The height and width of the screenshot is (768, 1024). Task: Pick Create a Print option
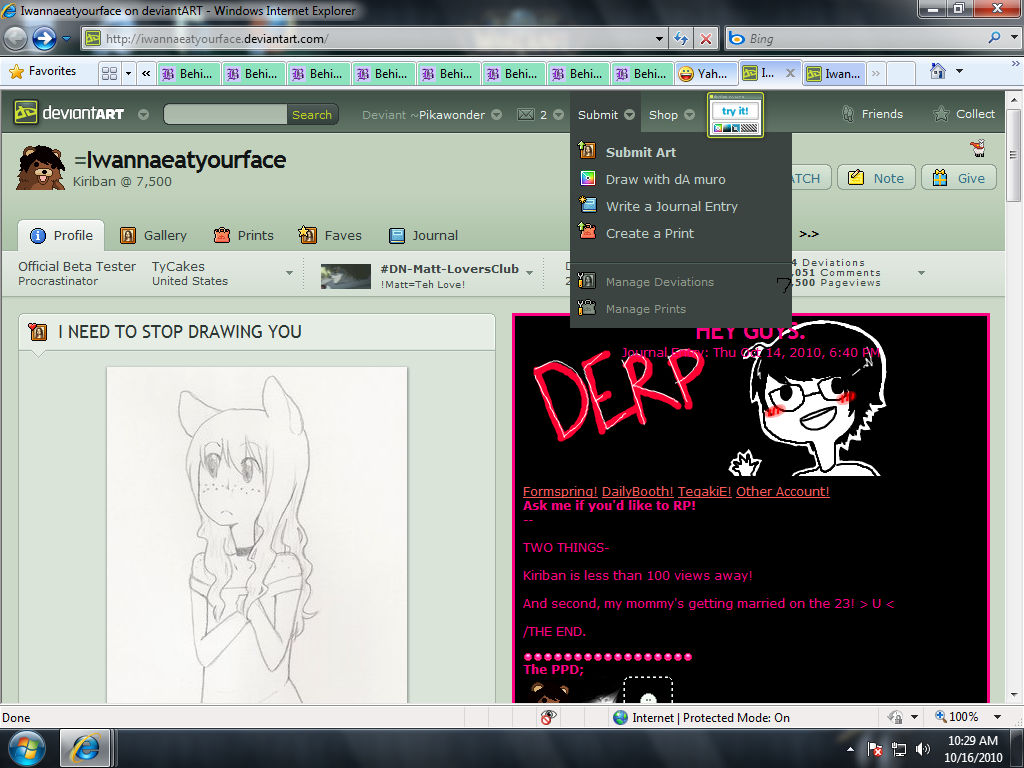click(x=649, y=233)
